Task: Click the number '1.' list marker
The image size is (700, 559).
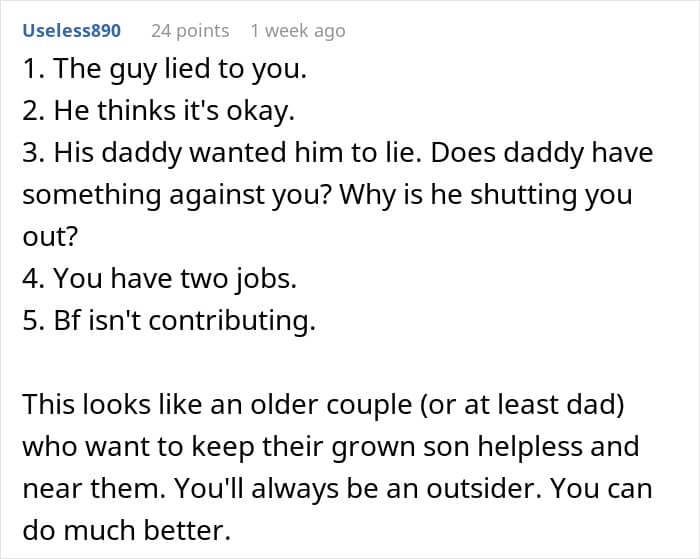Action: click(34, 69)
